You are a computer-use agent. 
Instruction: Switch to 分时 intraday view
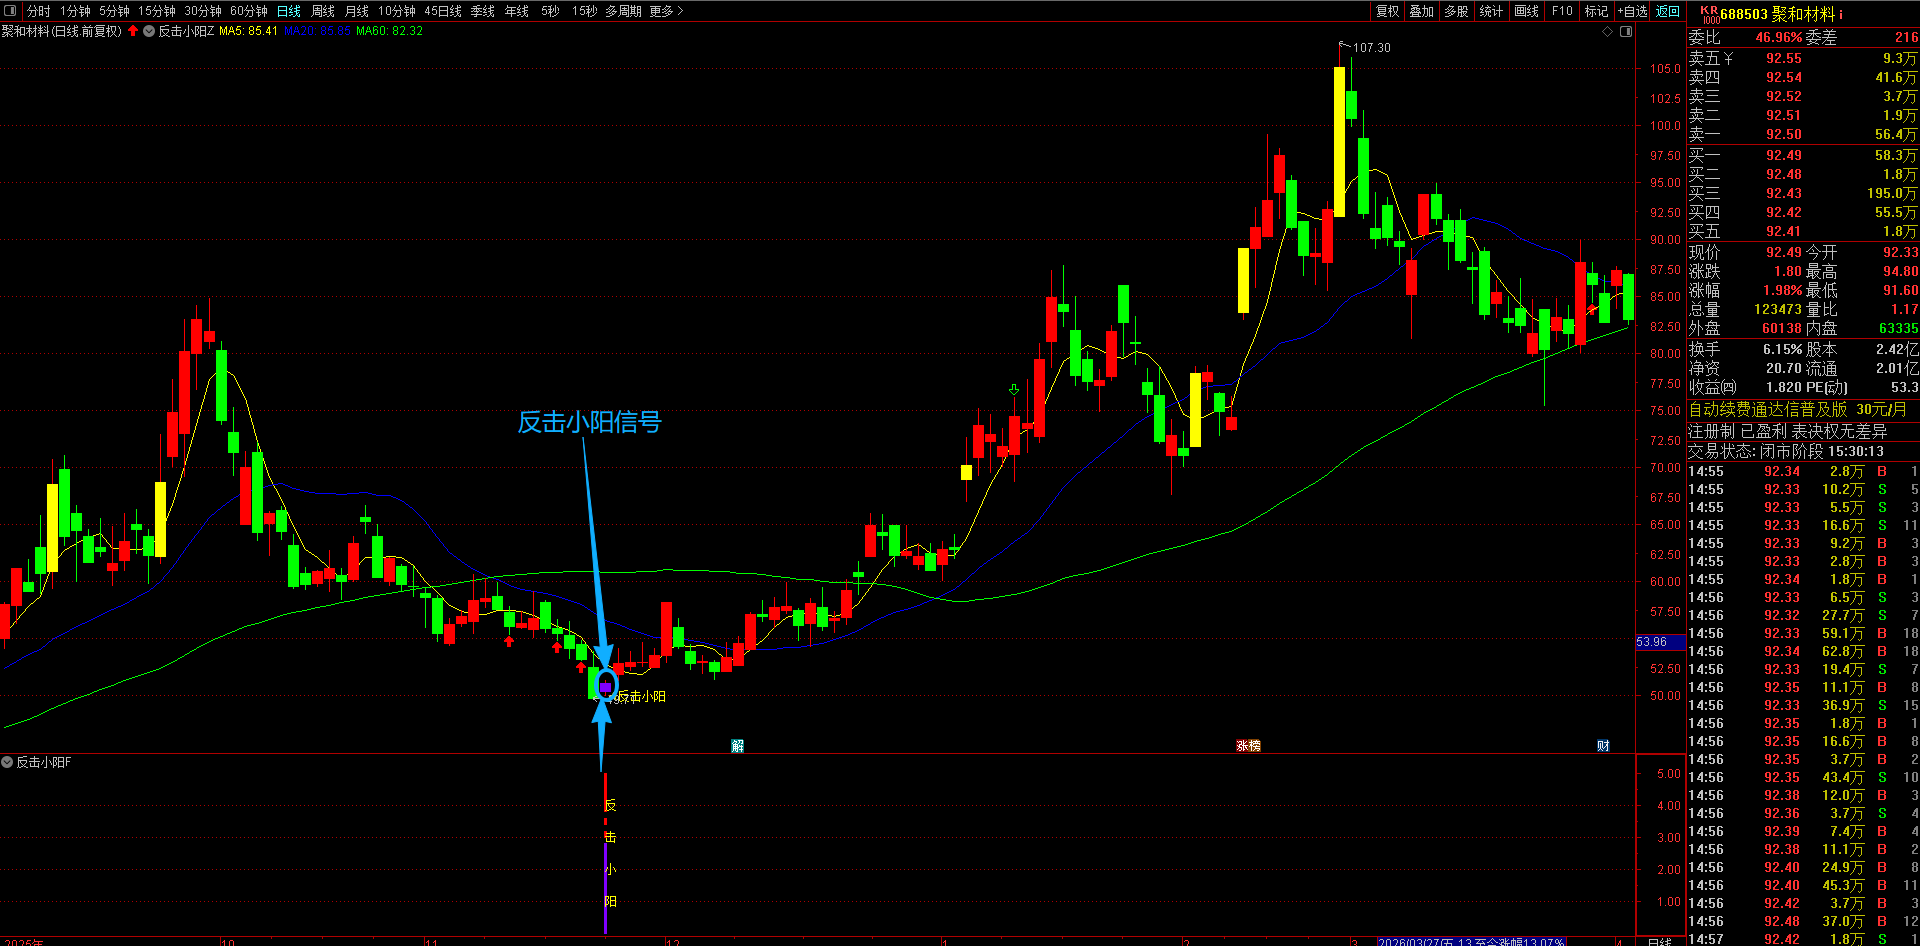tap(38, 11)
